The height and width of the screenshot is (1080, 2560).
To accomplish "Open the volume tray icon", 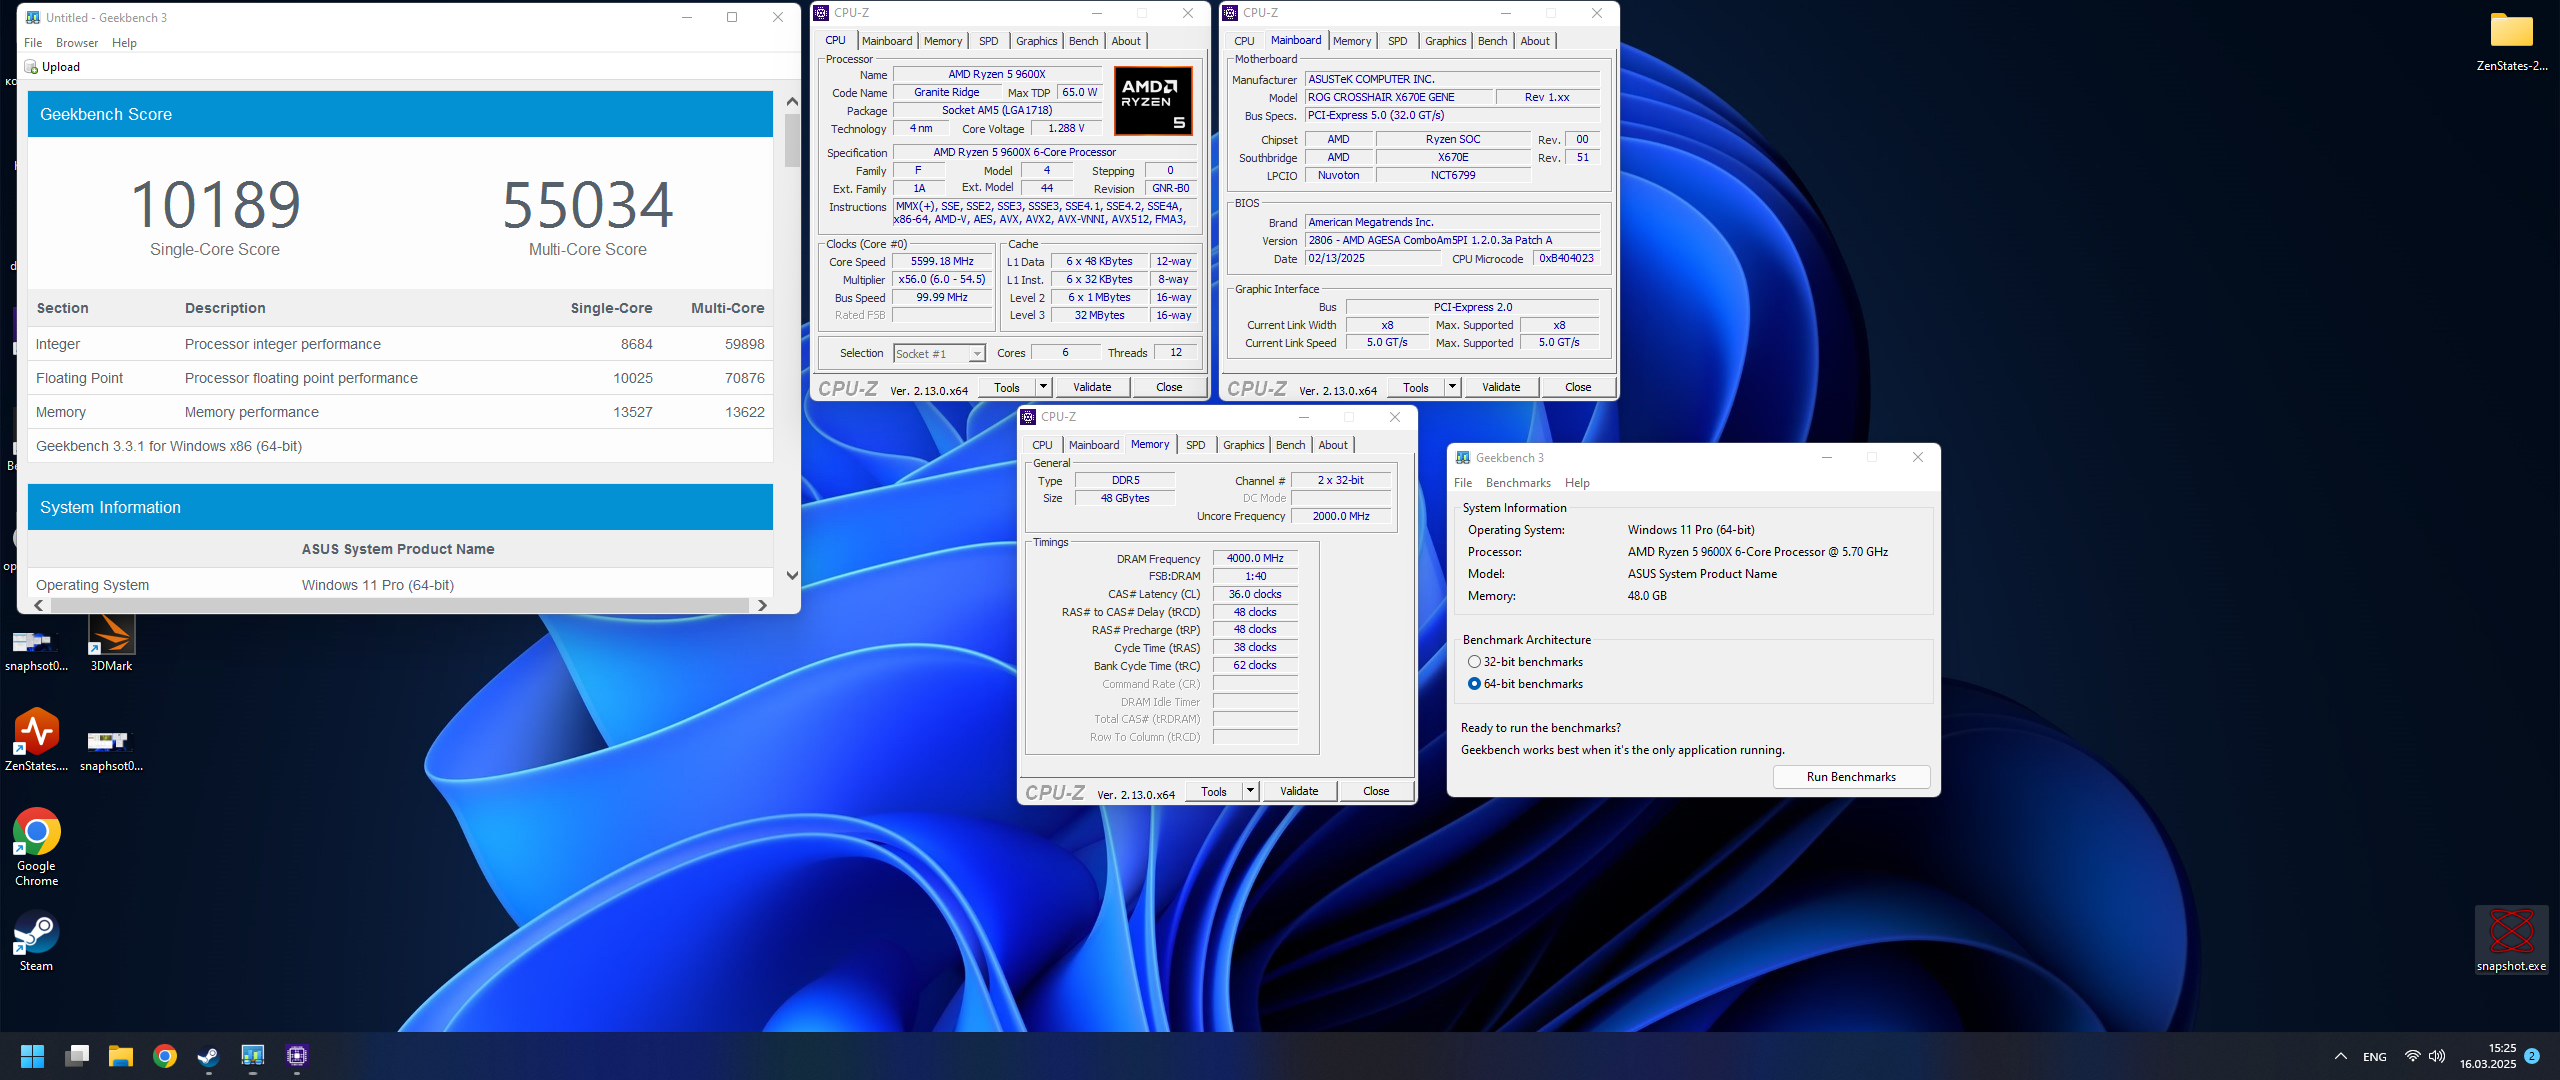I will [x=2437, y=1057].
